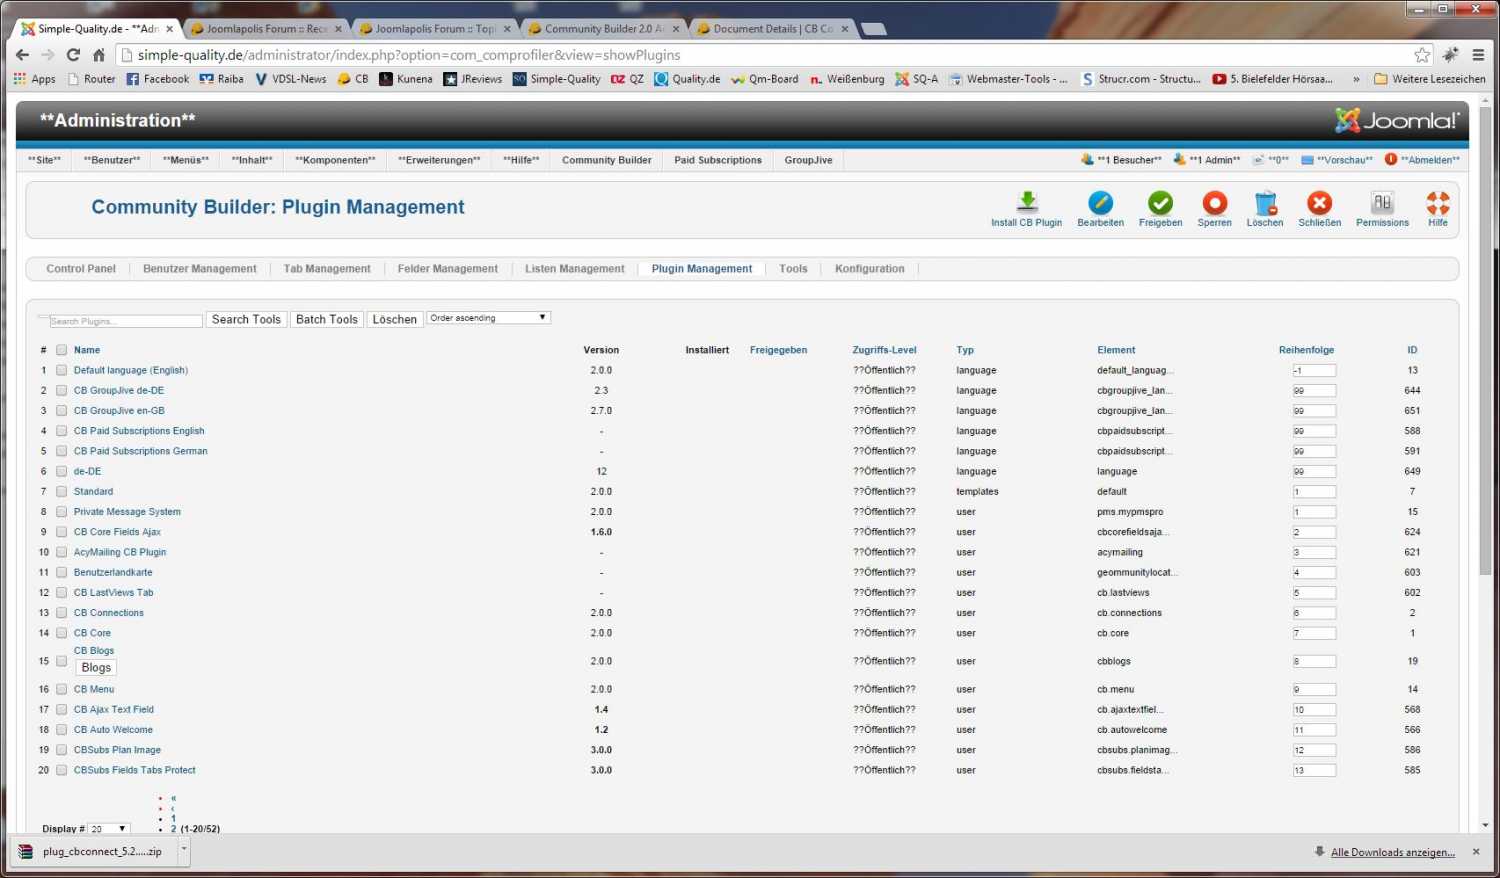This screenshot has width=1500, height=878.
Task: Open the Konfiguration tab
Action: [869, 269]
